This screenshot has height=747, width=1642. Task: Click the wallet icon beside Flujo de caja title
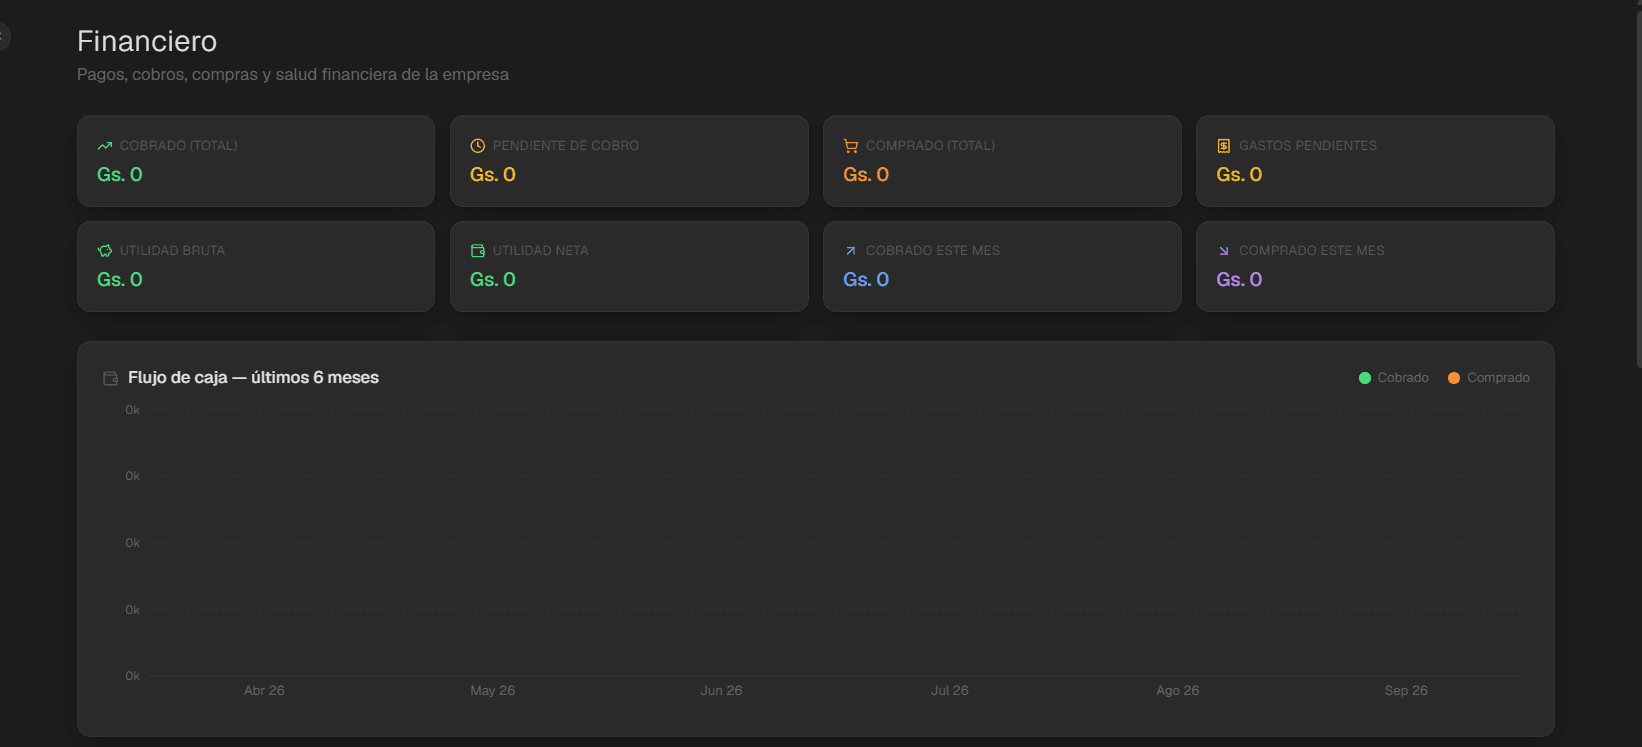coord(111,378)
